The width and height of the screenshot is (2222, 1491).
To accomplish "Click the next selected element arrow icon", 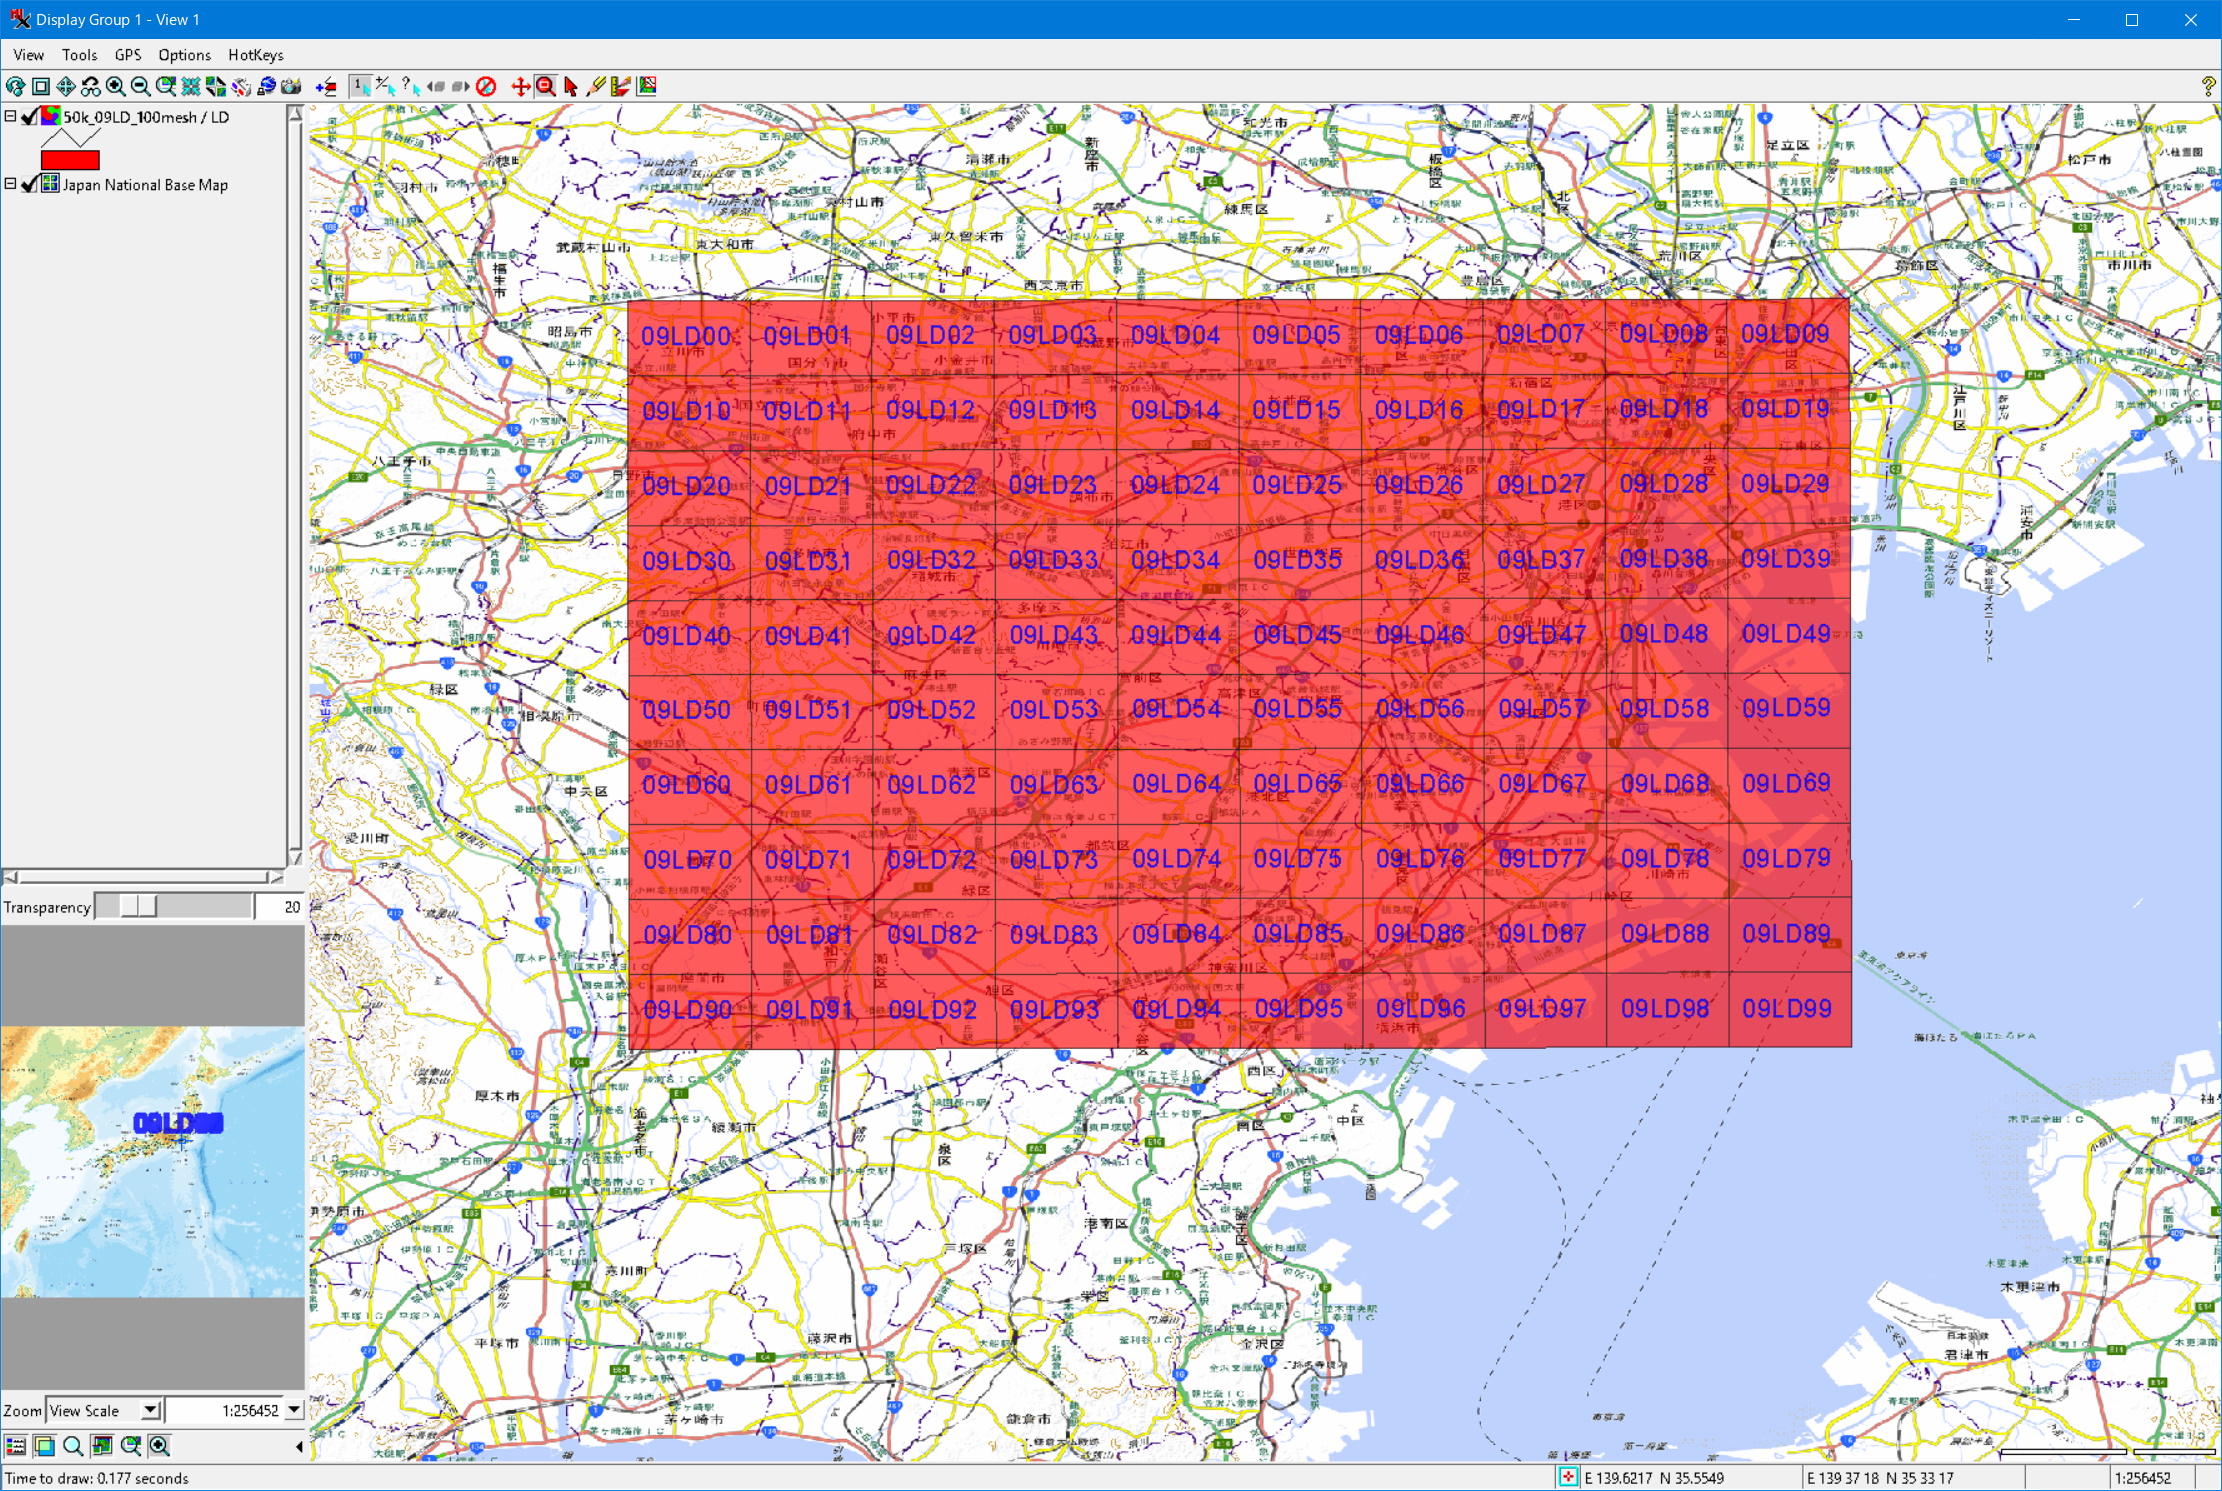I will point(460,87).
